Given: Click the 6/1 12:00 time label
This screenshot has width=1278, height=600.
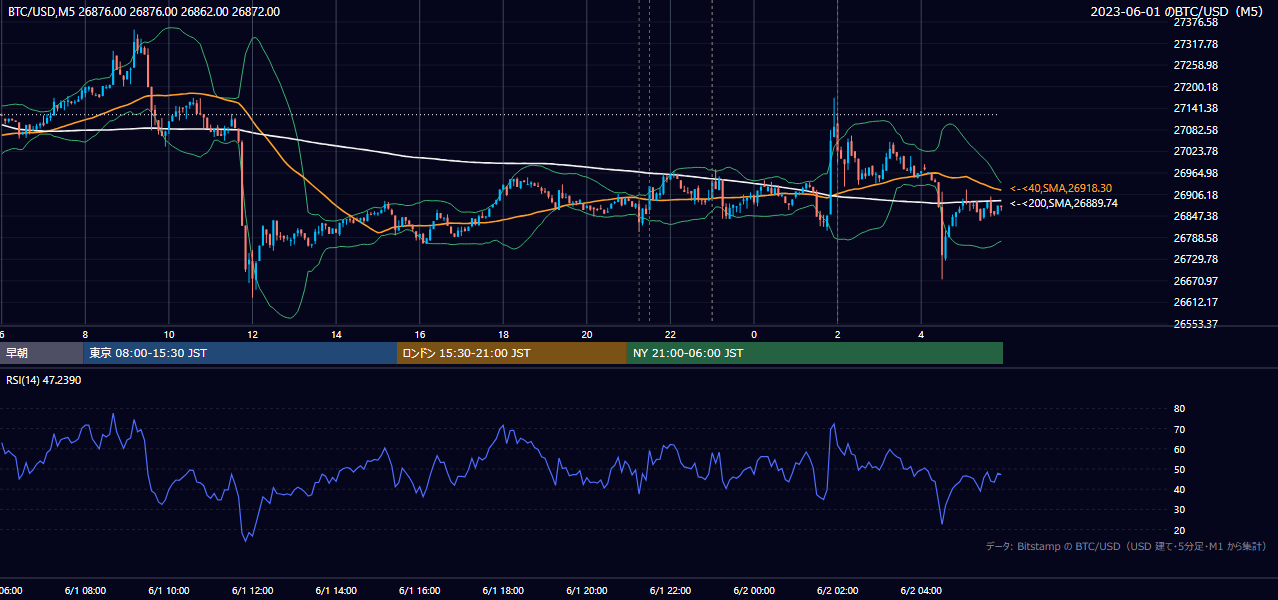Looking at the screenshot, I should pyautogui.click(x=252, y=591).
